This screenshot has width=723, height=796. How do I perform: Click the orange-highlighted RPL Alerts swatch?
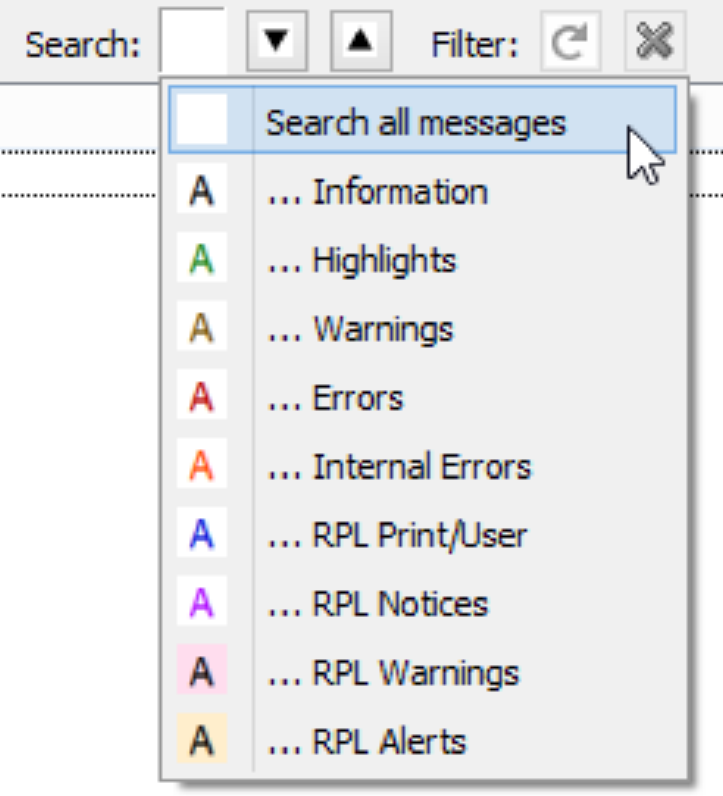pos(202,741)
